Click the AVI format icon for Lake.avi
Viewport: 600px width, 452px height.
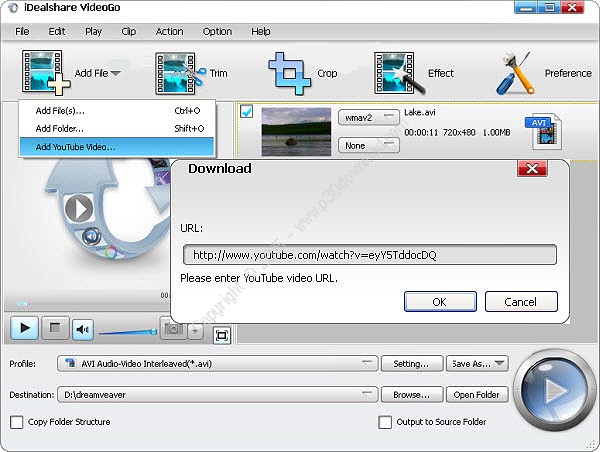click(x=543, y=131)
